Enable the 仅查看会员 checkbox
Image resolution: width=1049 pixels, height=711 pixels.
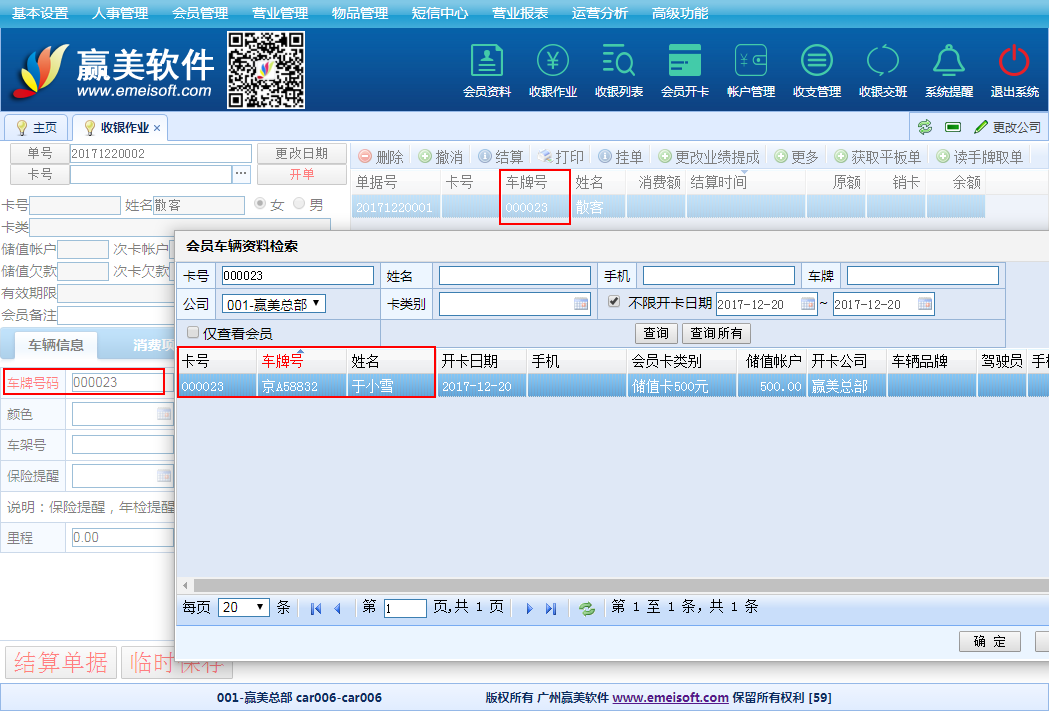(193, 333)
